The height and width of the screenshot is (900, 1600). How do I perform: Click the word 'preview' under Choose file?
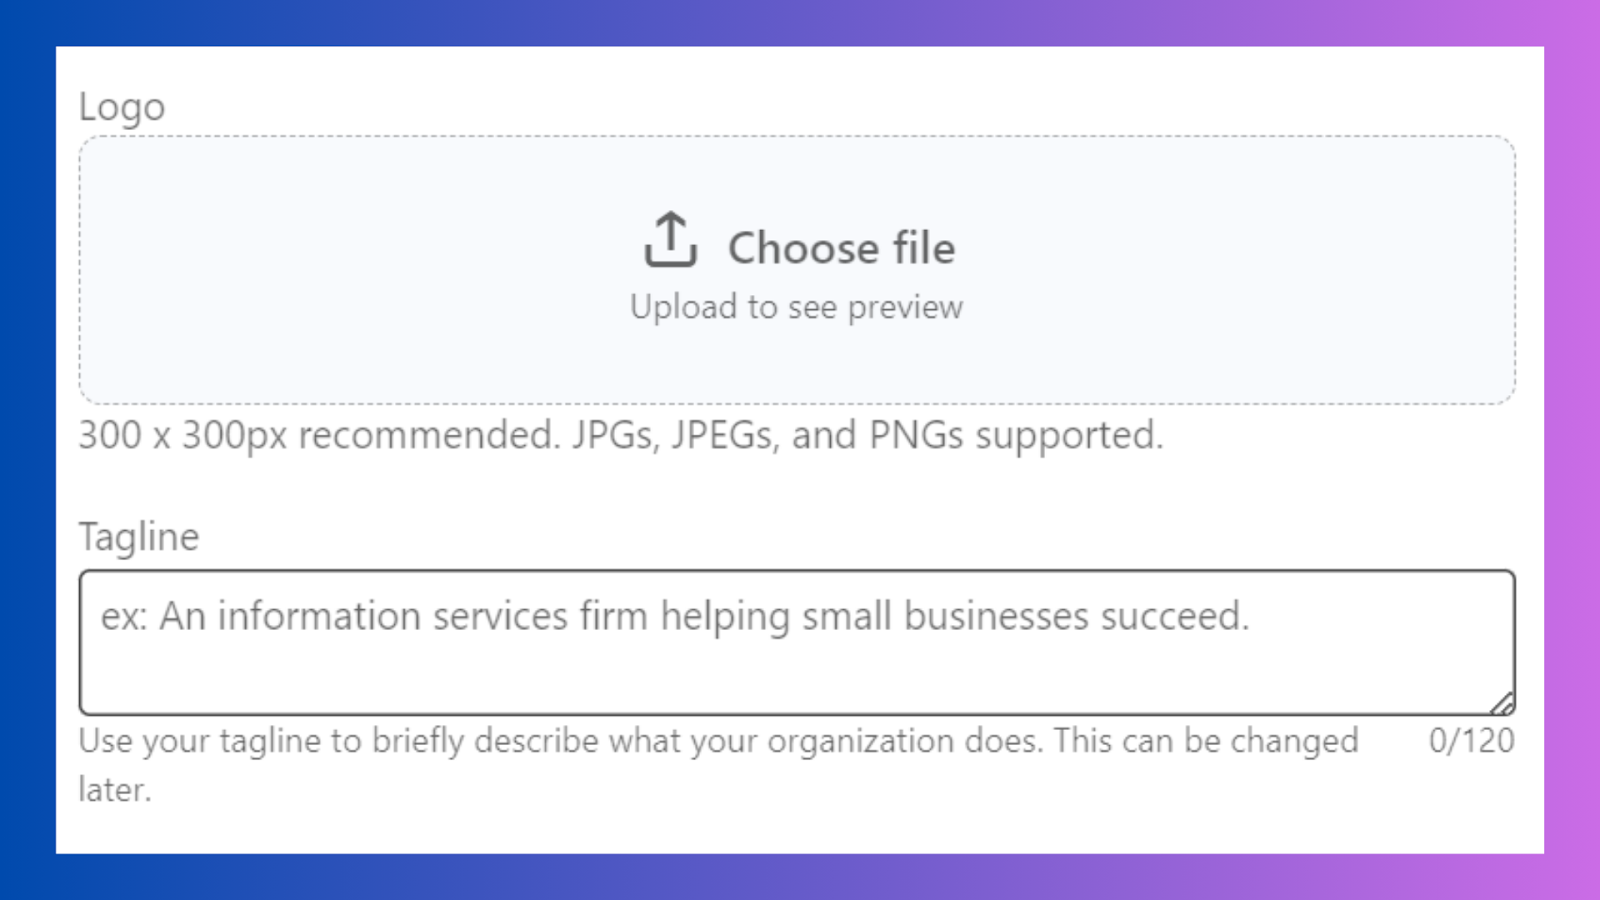(x=905, y=308)
